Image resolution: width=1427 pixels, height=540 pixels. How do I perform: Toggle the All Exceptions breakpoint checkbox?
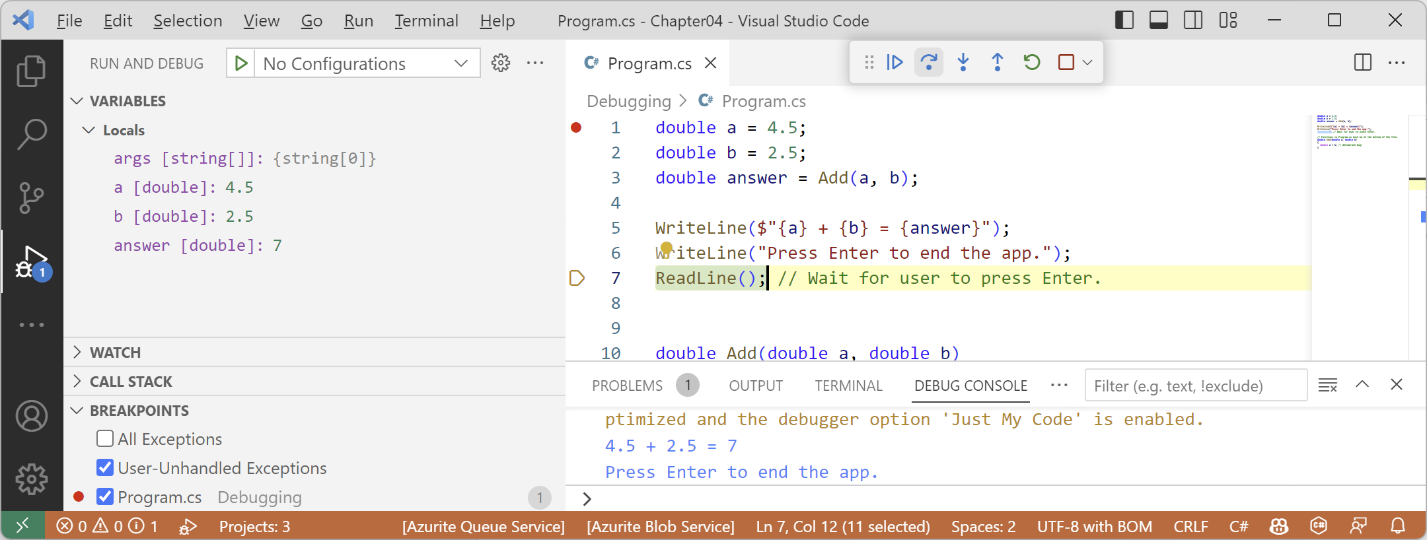105,439
